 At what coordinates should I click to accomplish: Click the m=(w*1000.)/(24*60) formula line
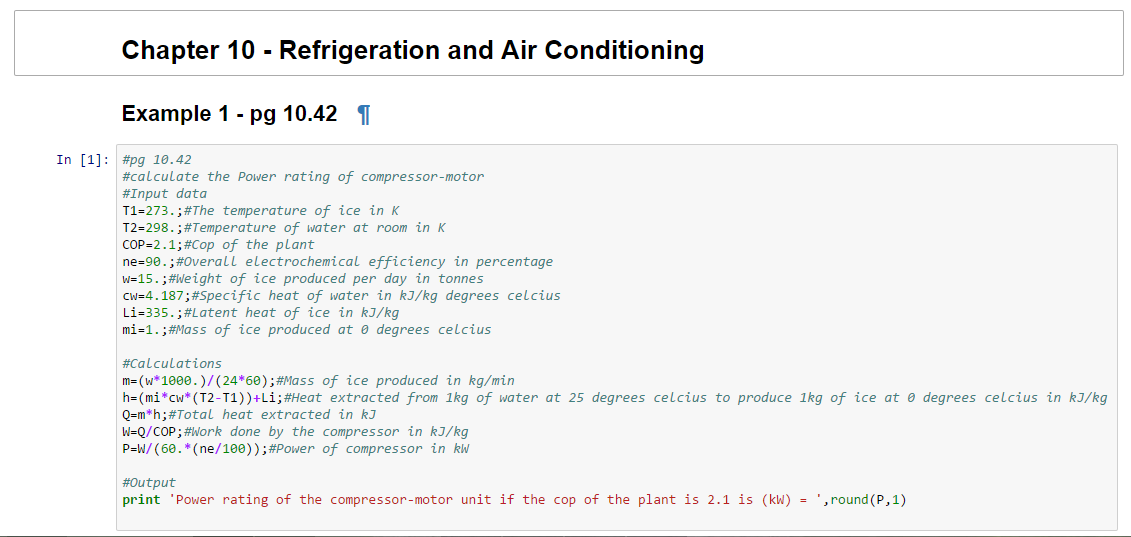318,380
